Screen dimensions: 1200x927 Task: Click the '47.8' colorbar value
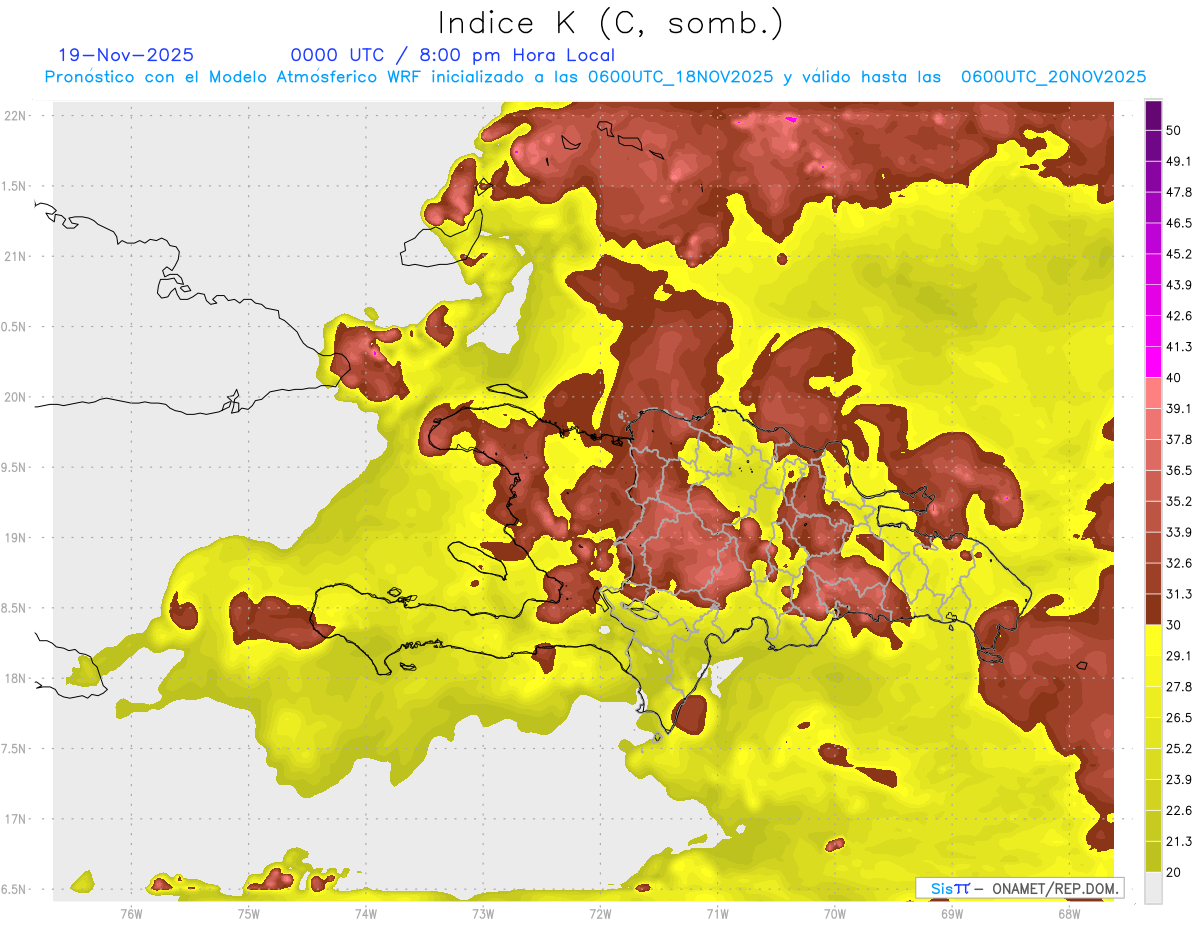[1180, 192]
